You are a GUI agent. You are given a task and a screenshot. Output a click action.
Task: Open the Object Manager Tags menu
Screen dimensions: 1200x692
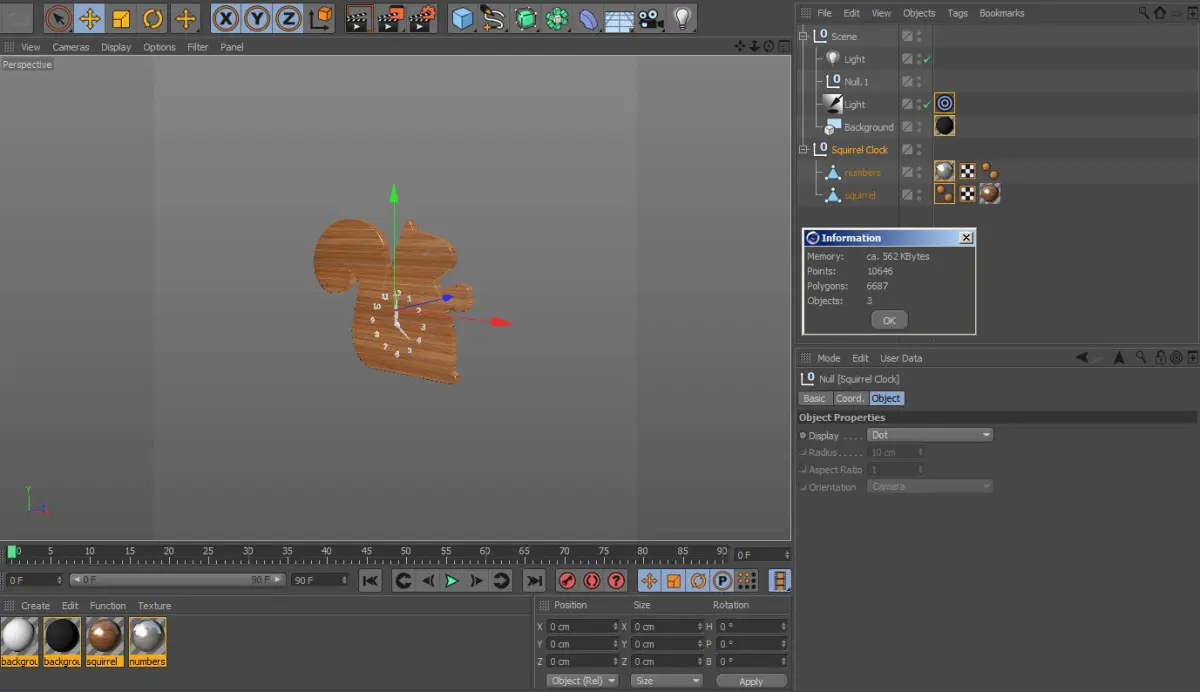[957, 13]
